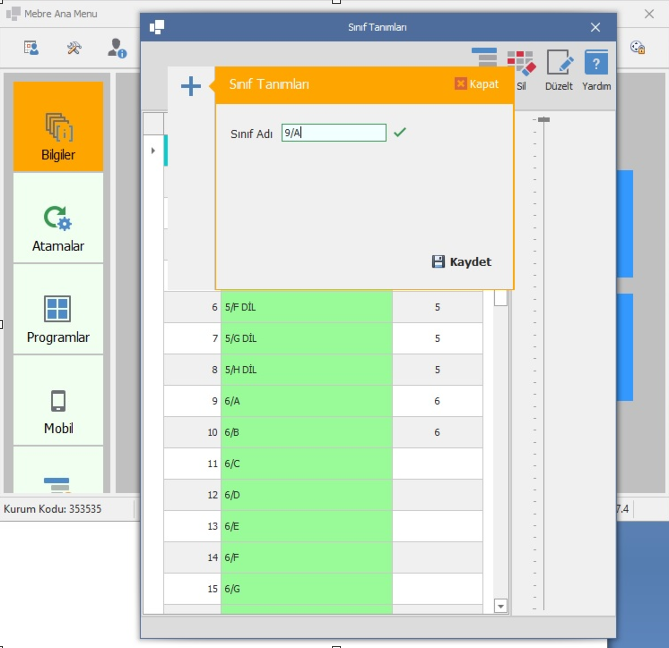Click the Sınıf Tanımları window title icon

pos(157,27)
